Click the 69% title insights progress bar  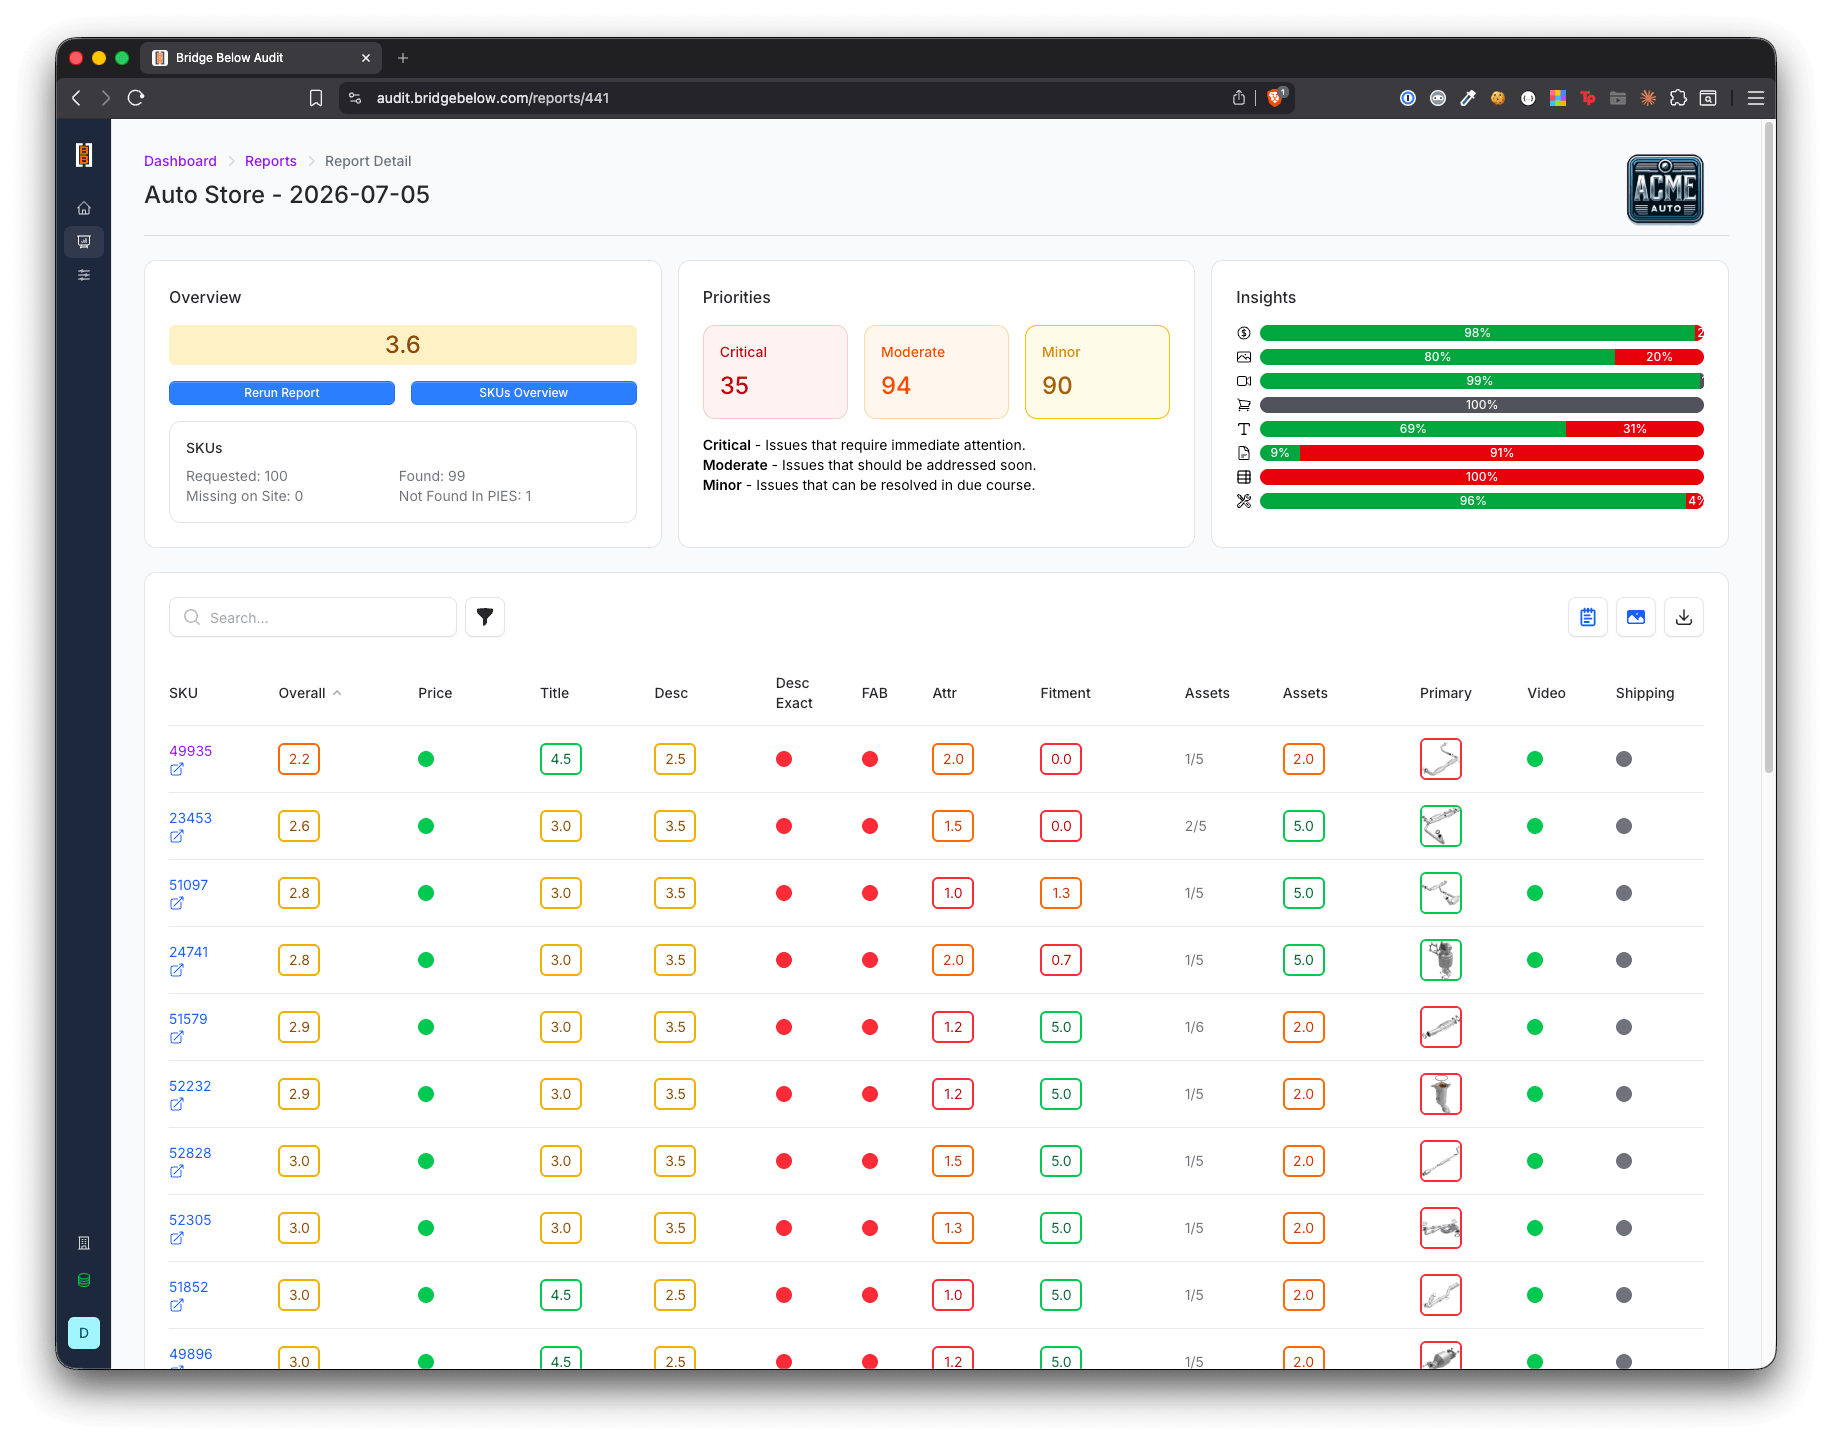pyautogui.click(x=1482, y=429)
